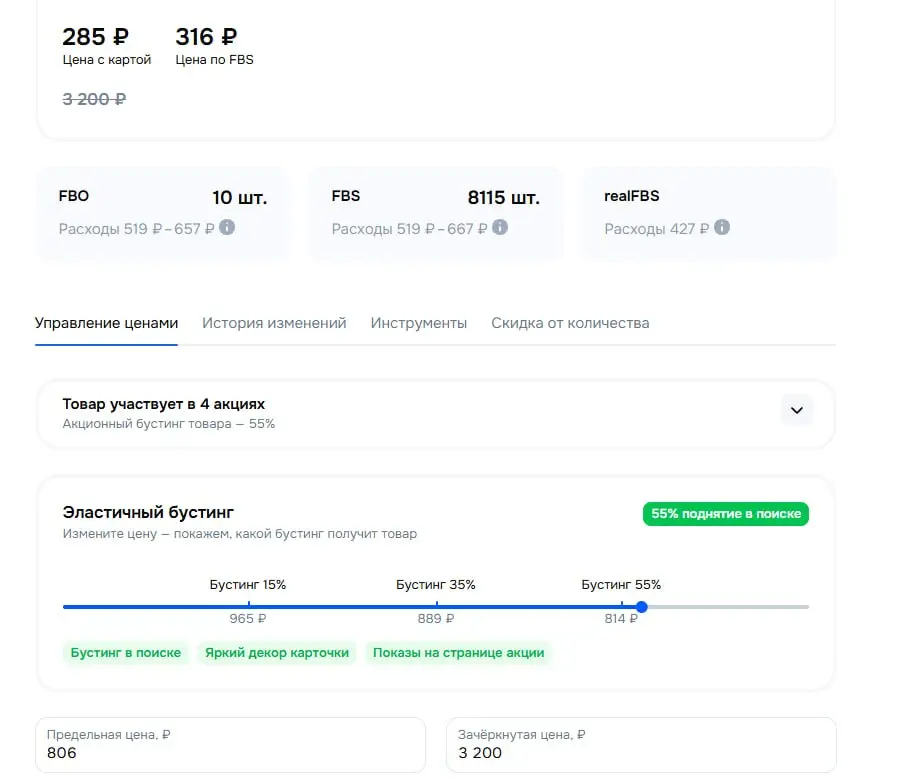Switch to the Управление ценами tab
This screenshot has width=905, height=784.
106,323
